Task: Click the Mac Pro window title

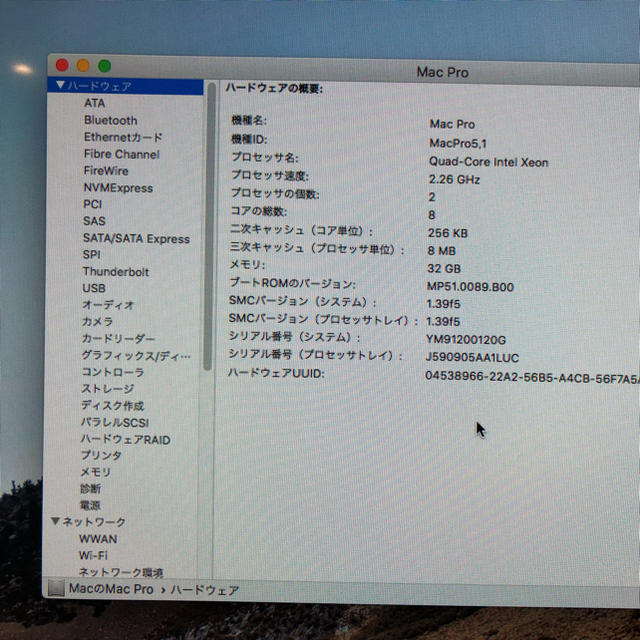Action: coord(442,72)
